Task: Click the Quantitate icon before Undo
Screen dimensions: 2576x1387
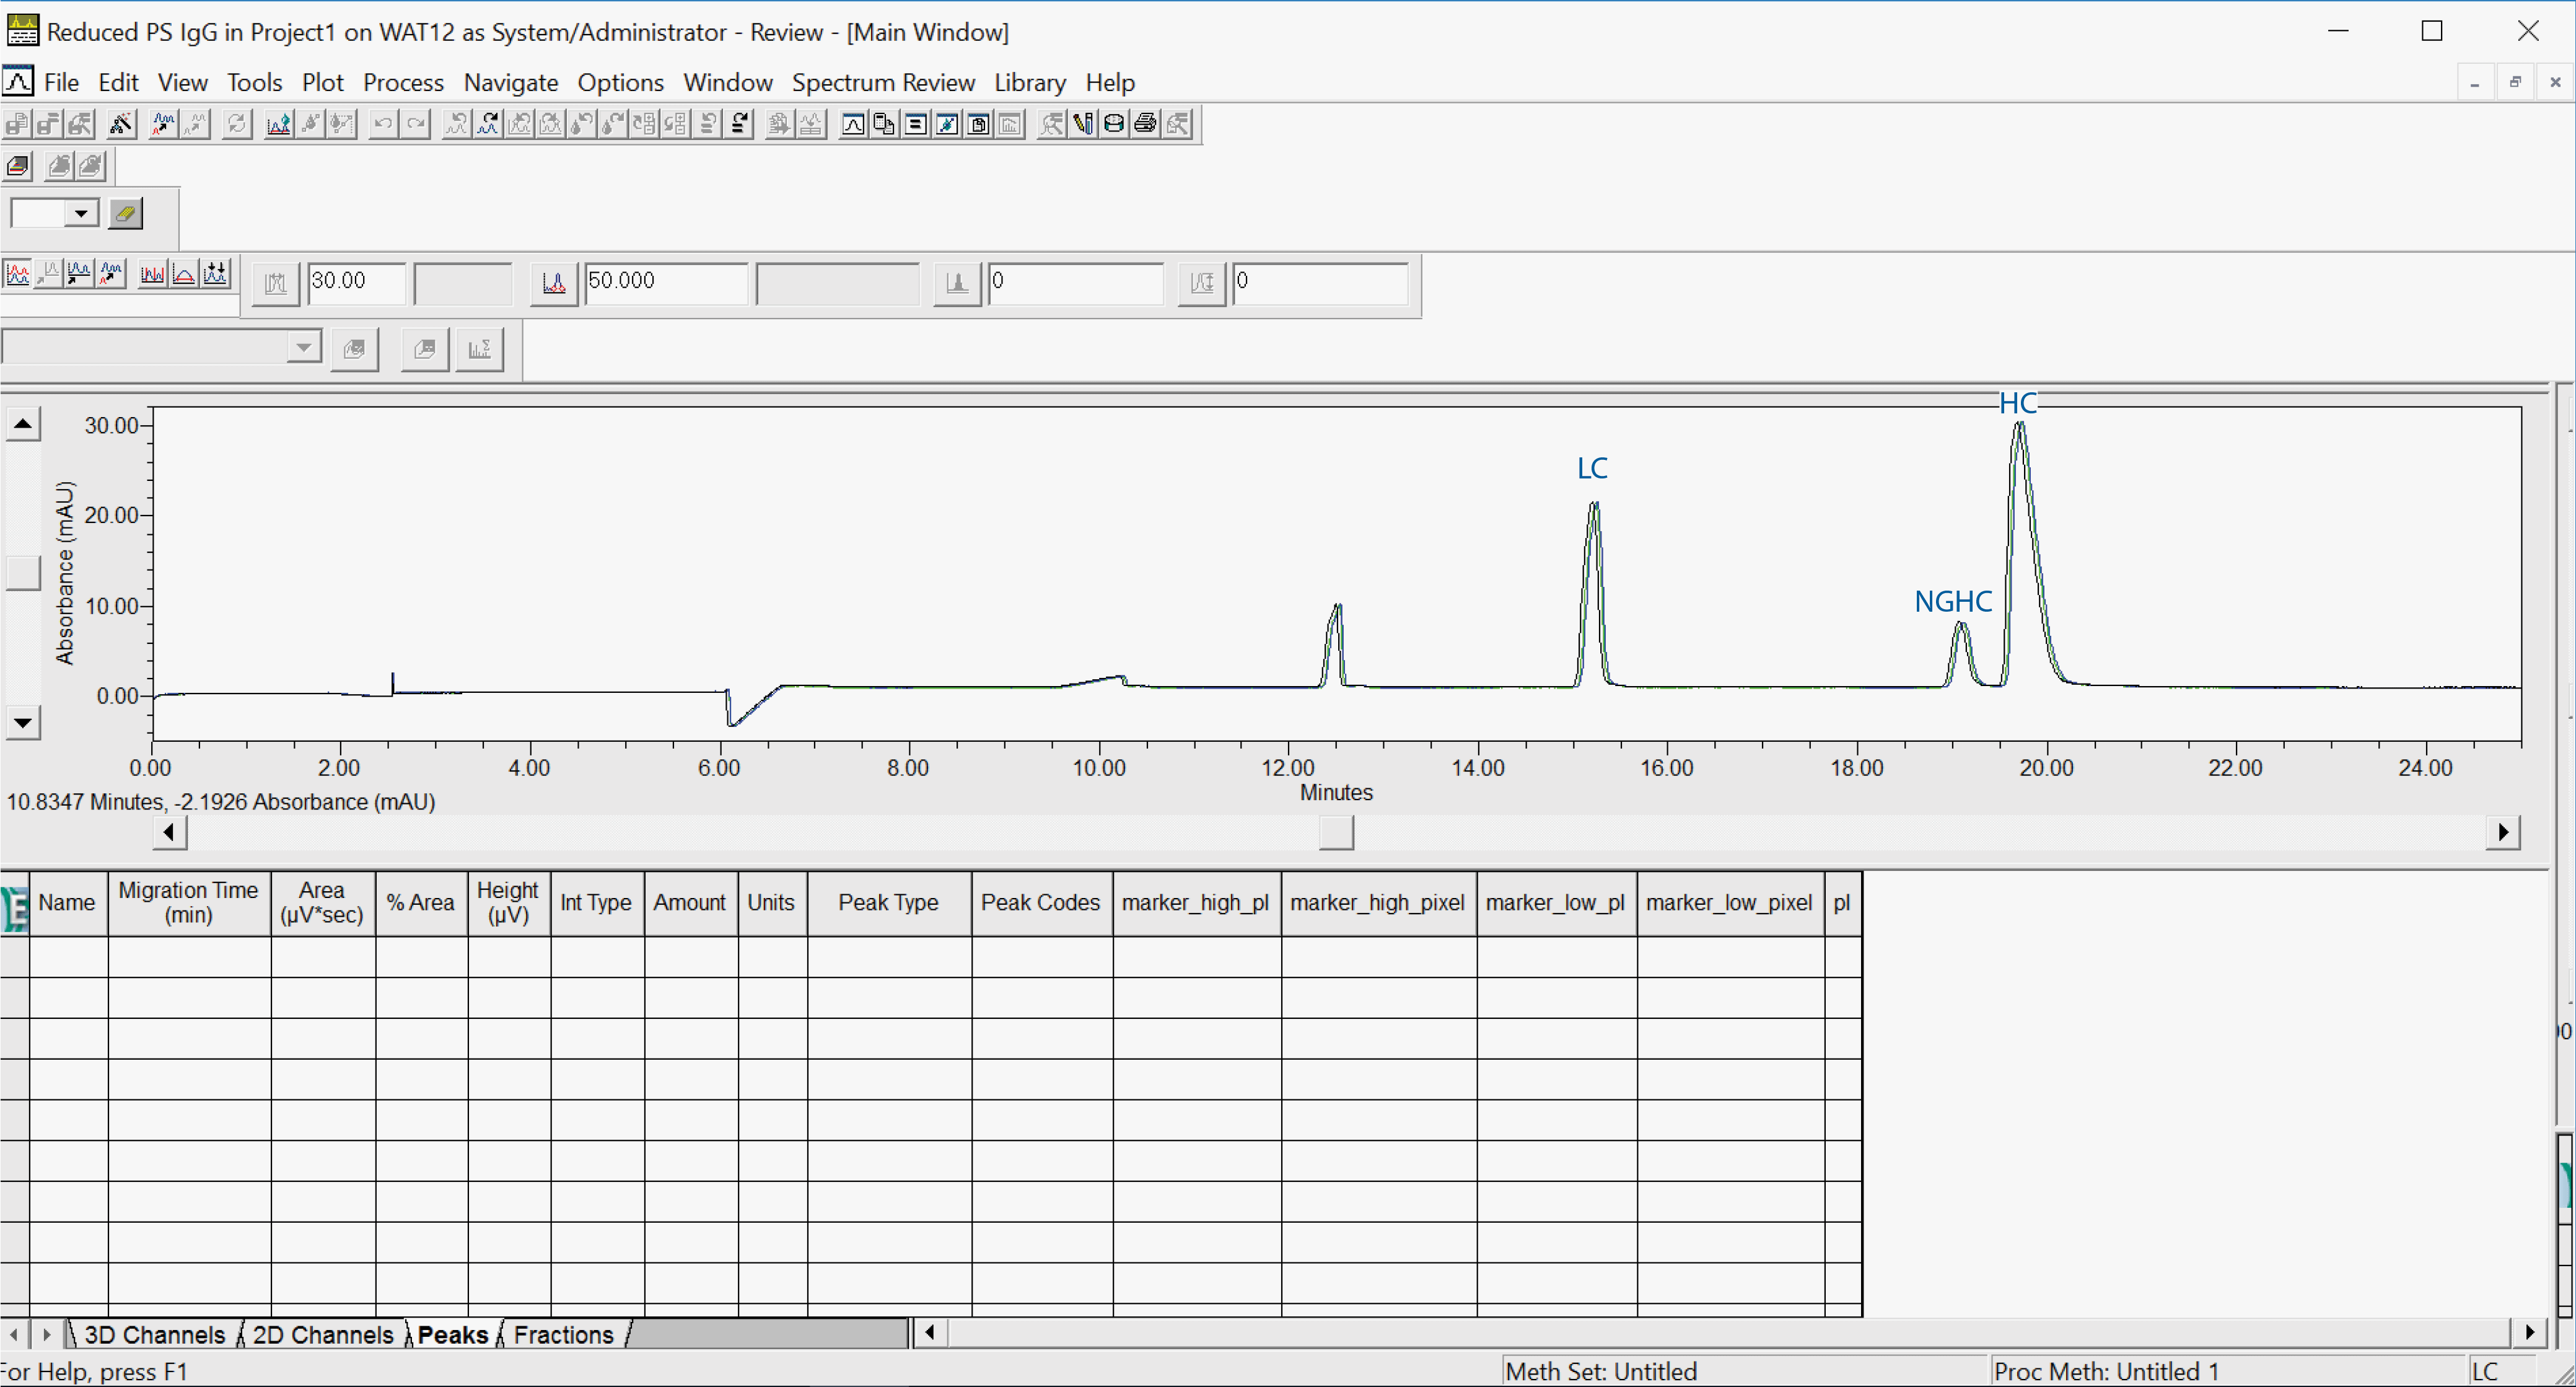Action: 342,124
